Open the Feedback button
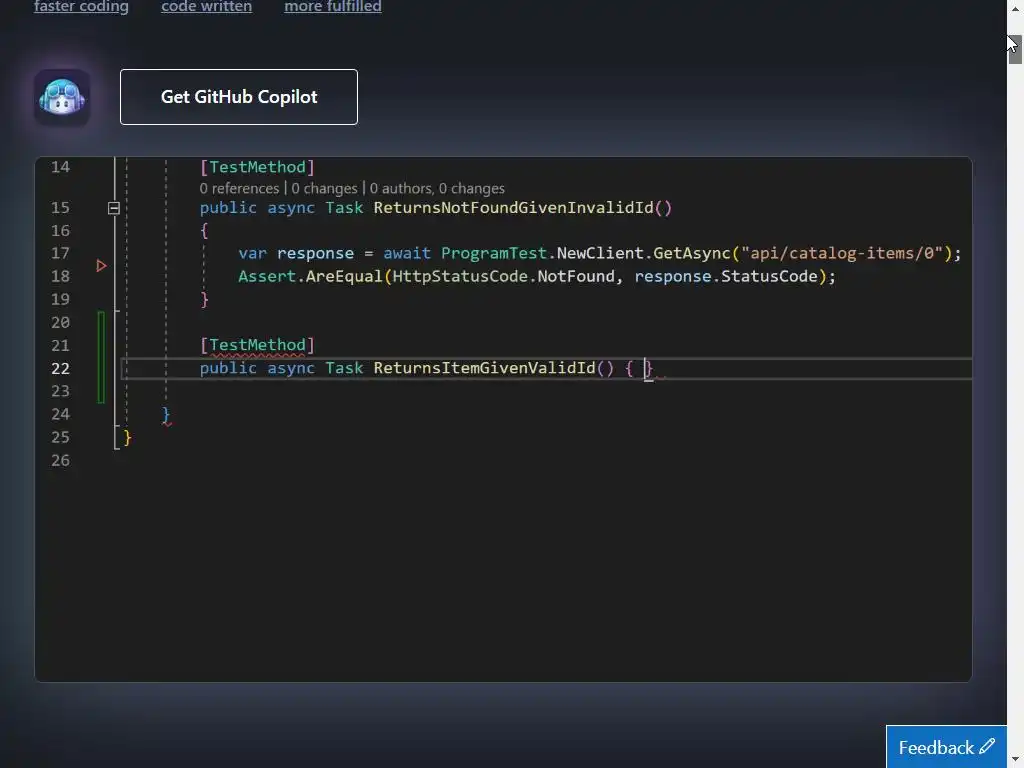The image size is (1024, 768). tap(946, 746)
